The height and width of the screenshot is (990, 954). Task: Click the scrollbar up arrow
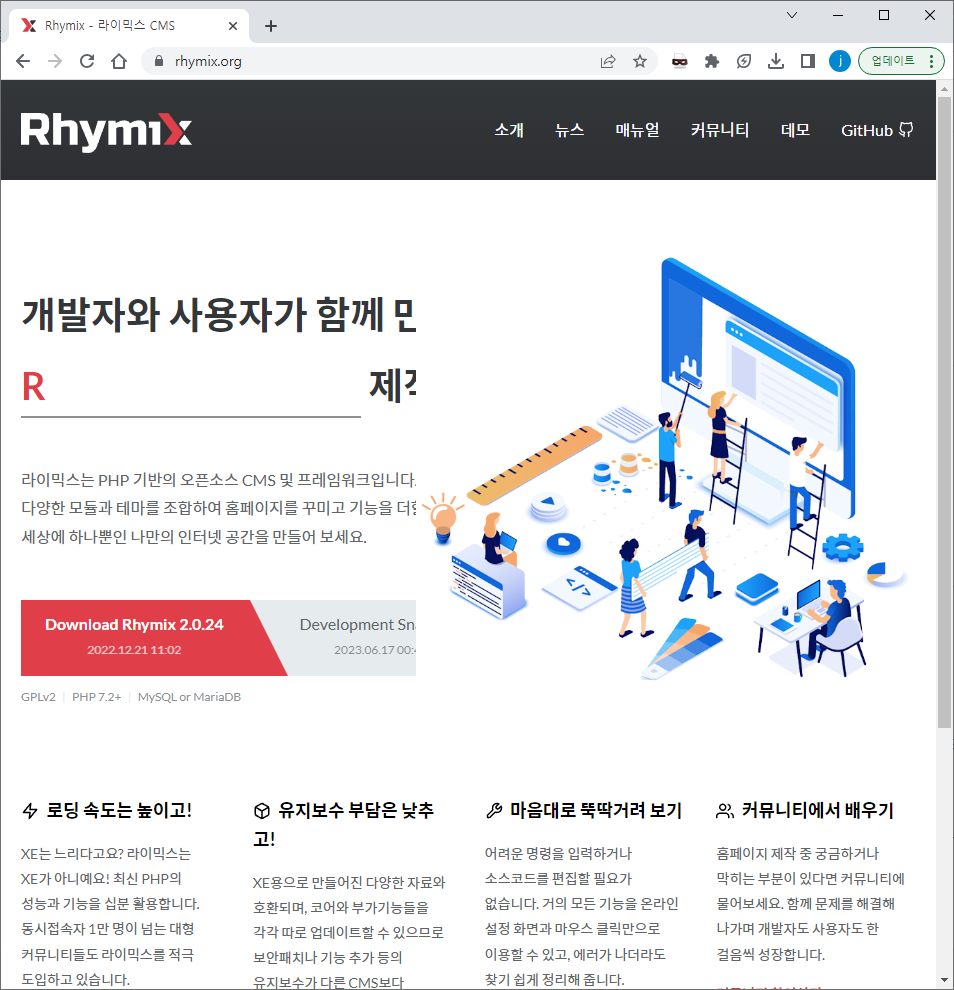(945, 89)
